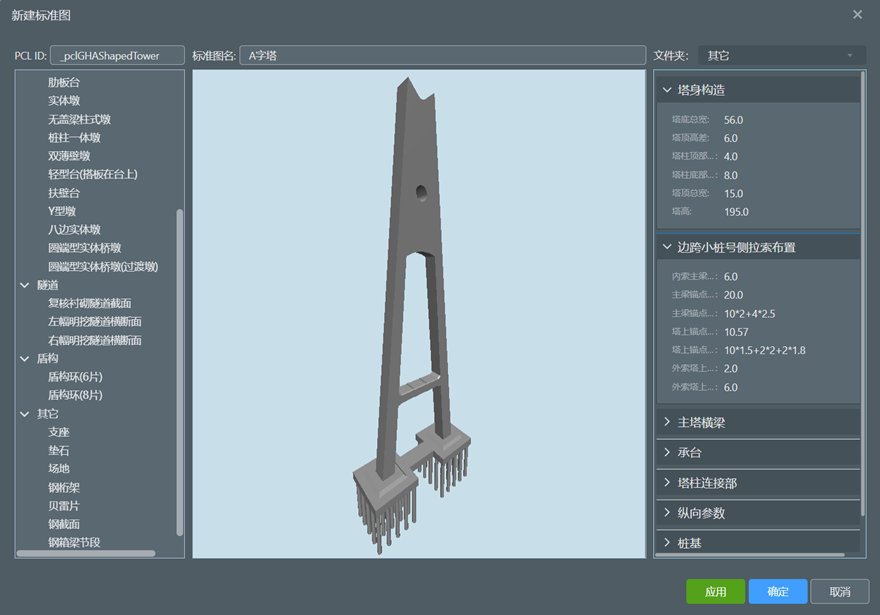This screenshot has height=615, width=880.
Task: Select 双薄壁墩 in the tree
Action: pyautogui.click(x=69, y=156)
